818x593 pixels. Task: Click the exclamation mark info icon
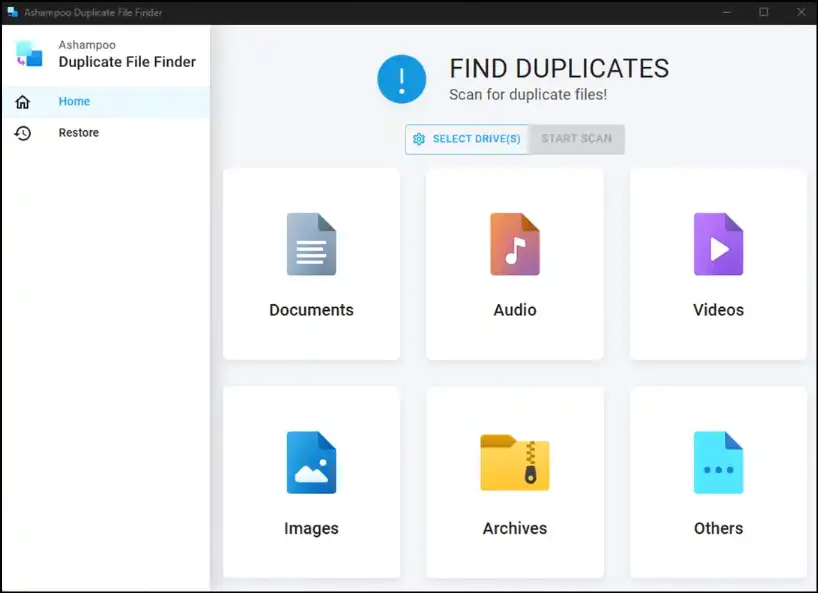click(x=402, y=80)
